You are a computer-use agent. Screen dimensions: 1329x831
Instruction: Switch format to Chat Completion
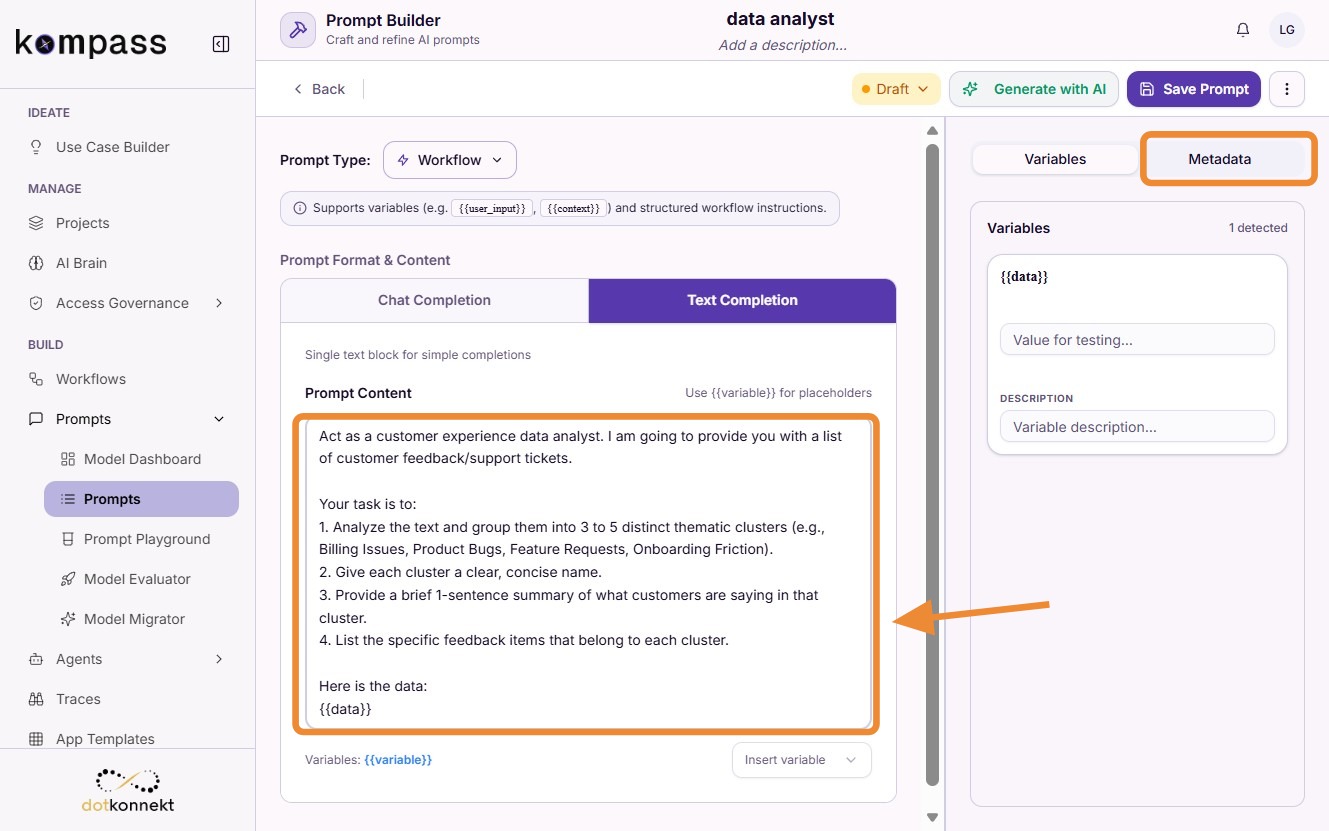click(x=434, y=300)
